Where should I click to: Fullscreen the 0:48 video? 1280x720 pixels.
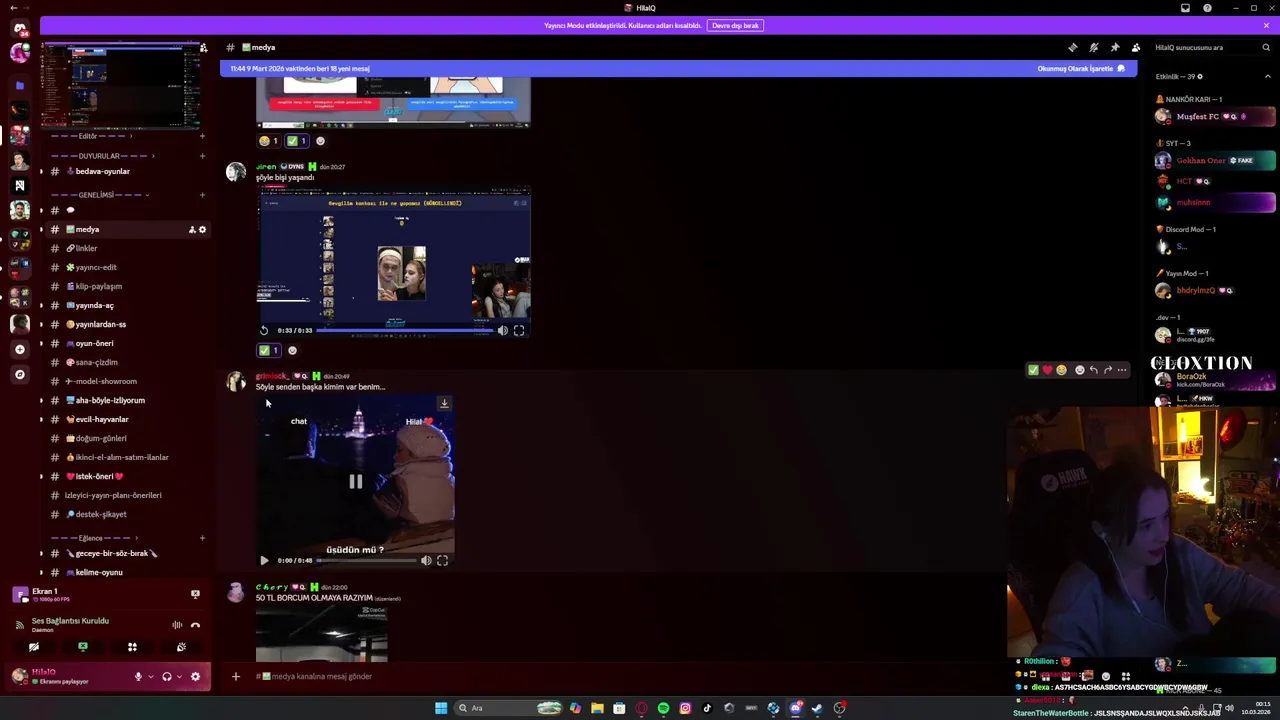[442, 560]
